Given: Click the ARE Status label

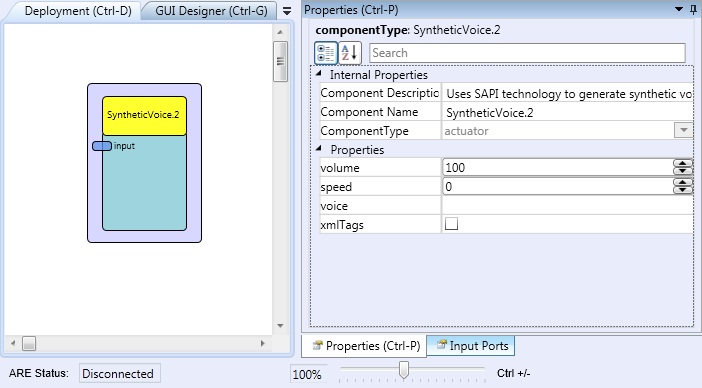Looking at the screenshot, I should [39, 373].
